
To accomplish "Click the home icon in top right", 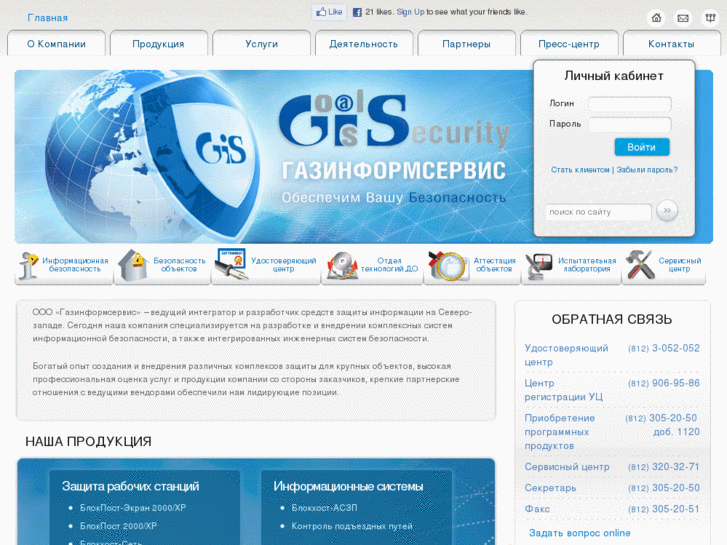I will 656,18.
